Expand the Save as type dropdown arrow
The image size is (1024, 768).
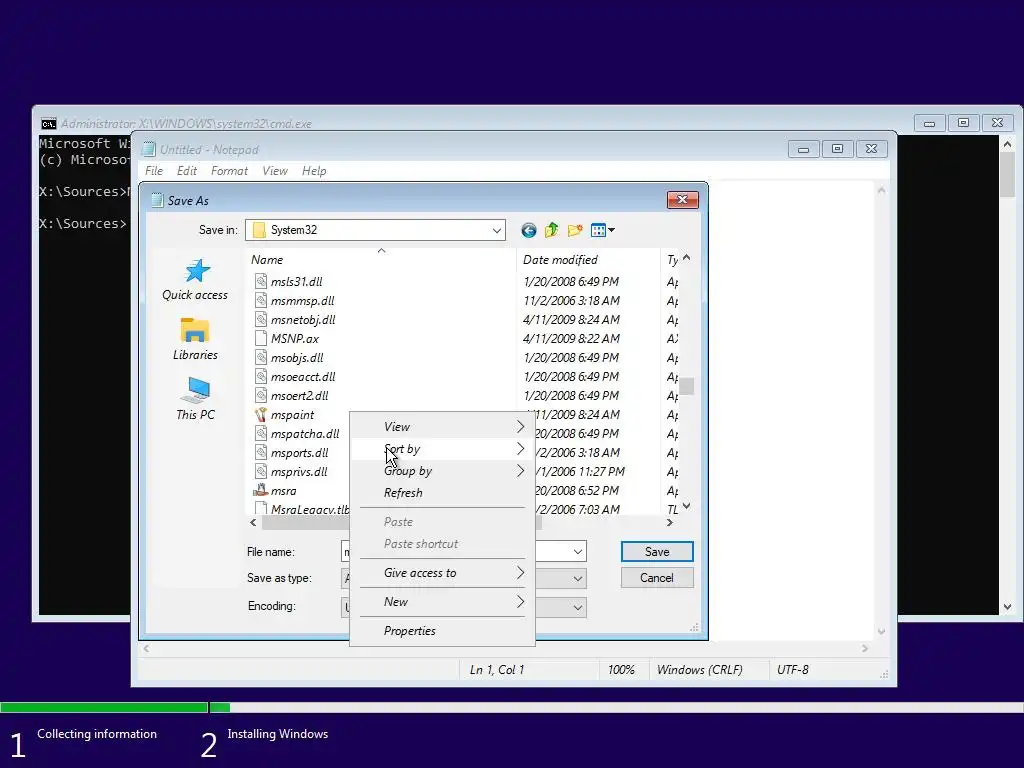pyautogui.click(x=578, y=579)
